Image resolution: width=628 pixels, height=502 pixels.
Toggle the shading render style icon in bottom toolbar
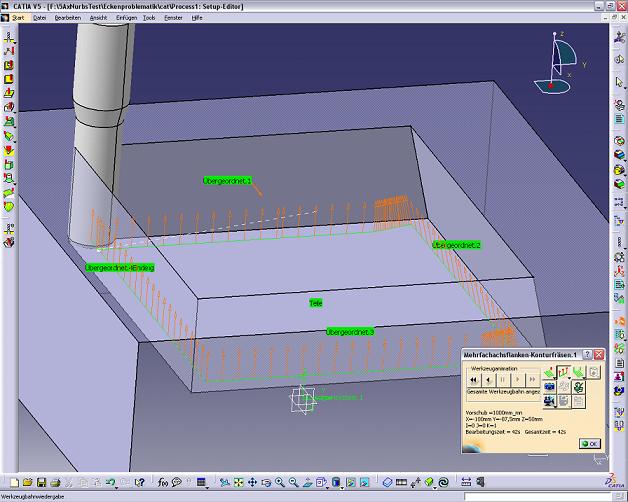[x=336, y=482]
